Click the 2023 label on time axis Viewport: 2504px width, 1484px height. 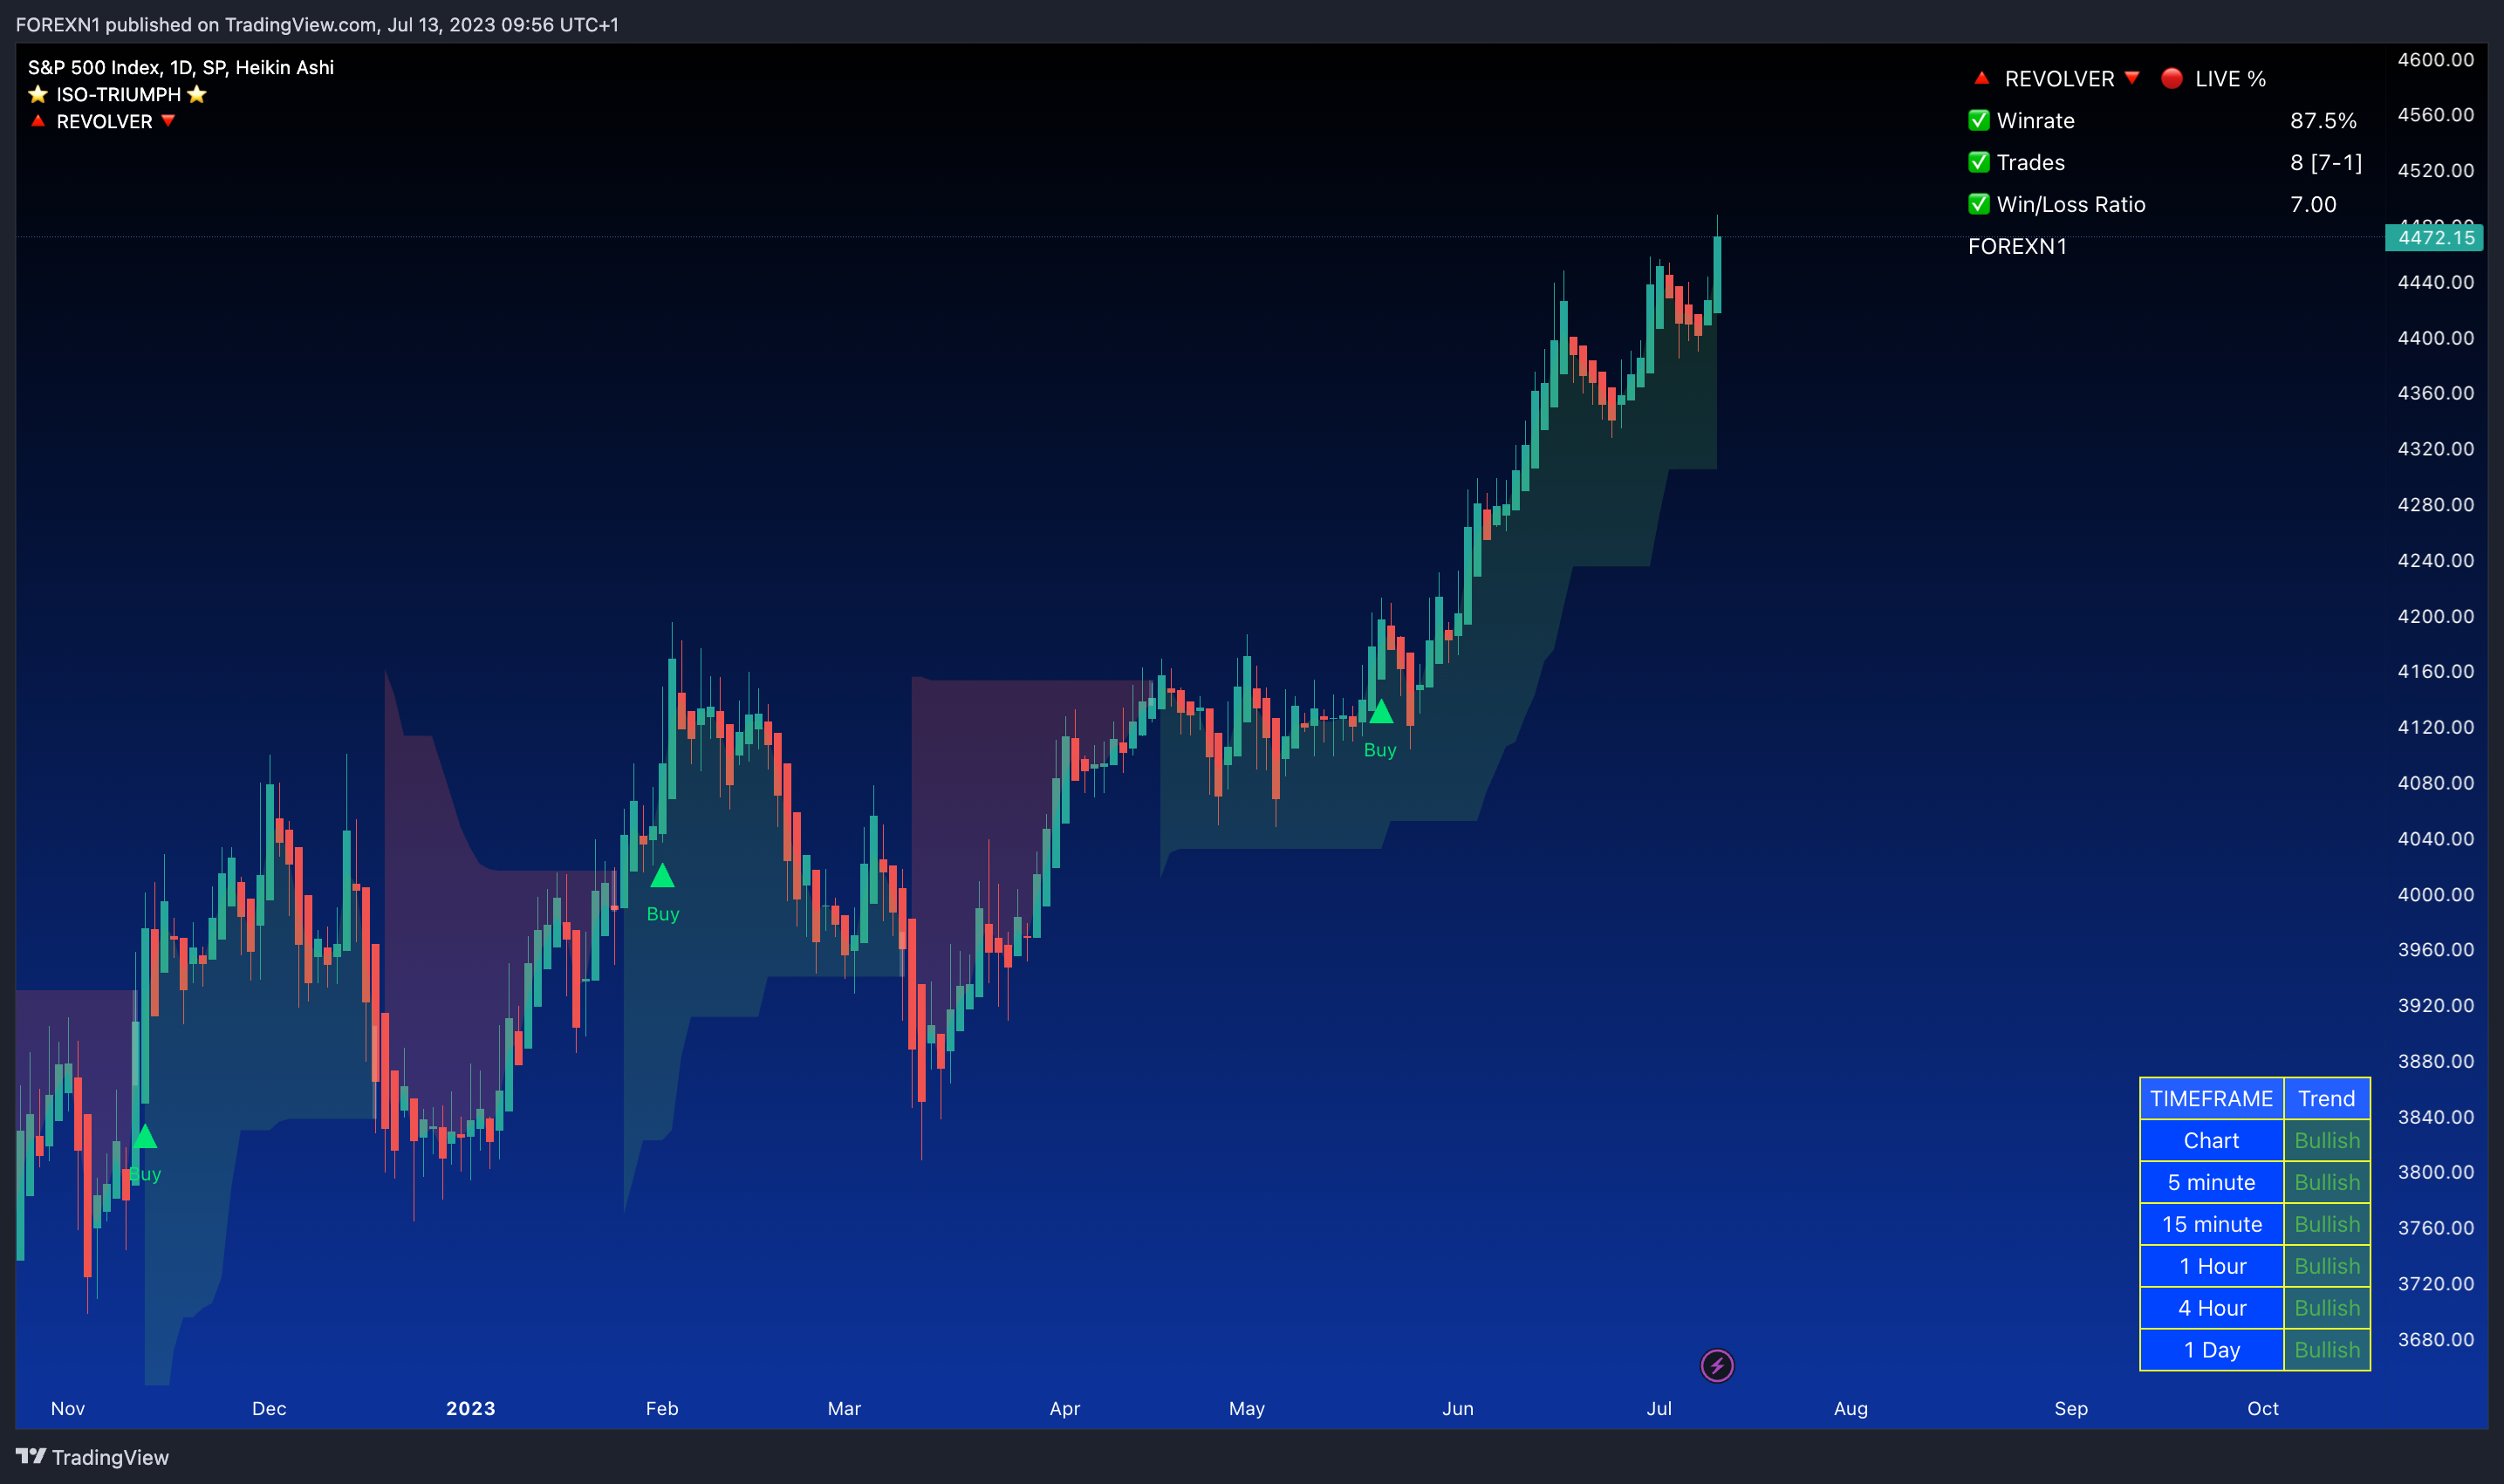470,1408
